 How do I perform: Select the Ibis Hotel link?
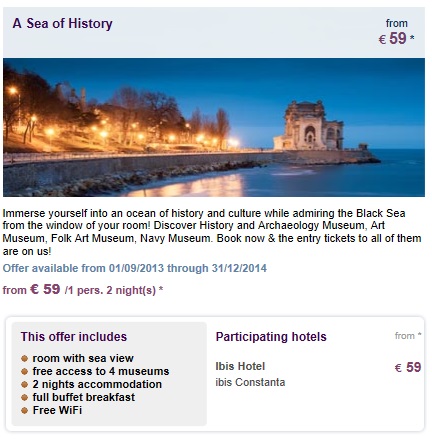point(240,366)
